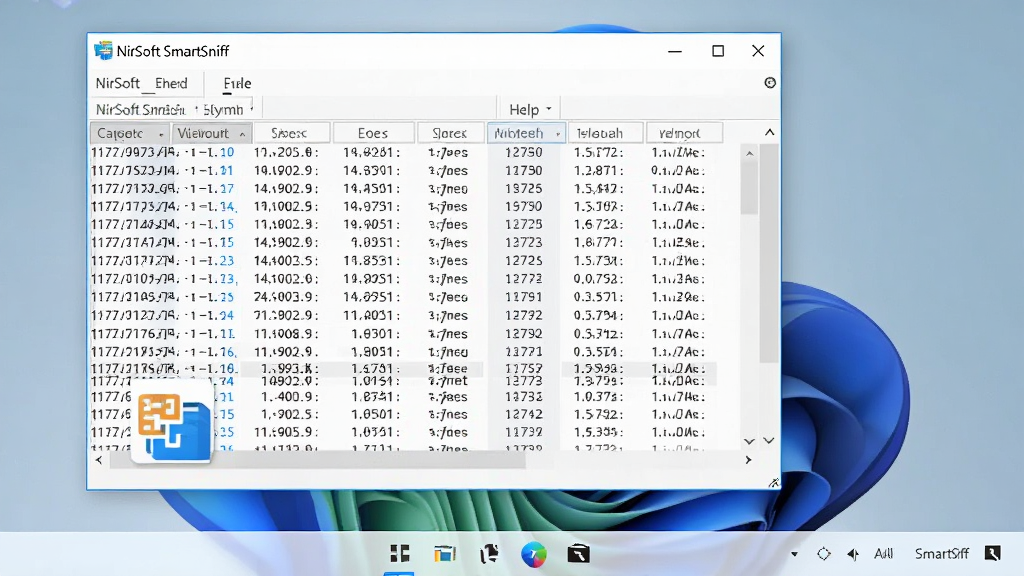Click the cell 14.8281:
The height and width of the screenshot is (576, 1024).
372,152
